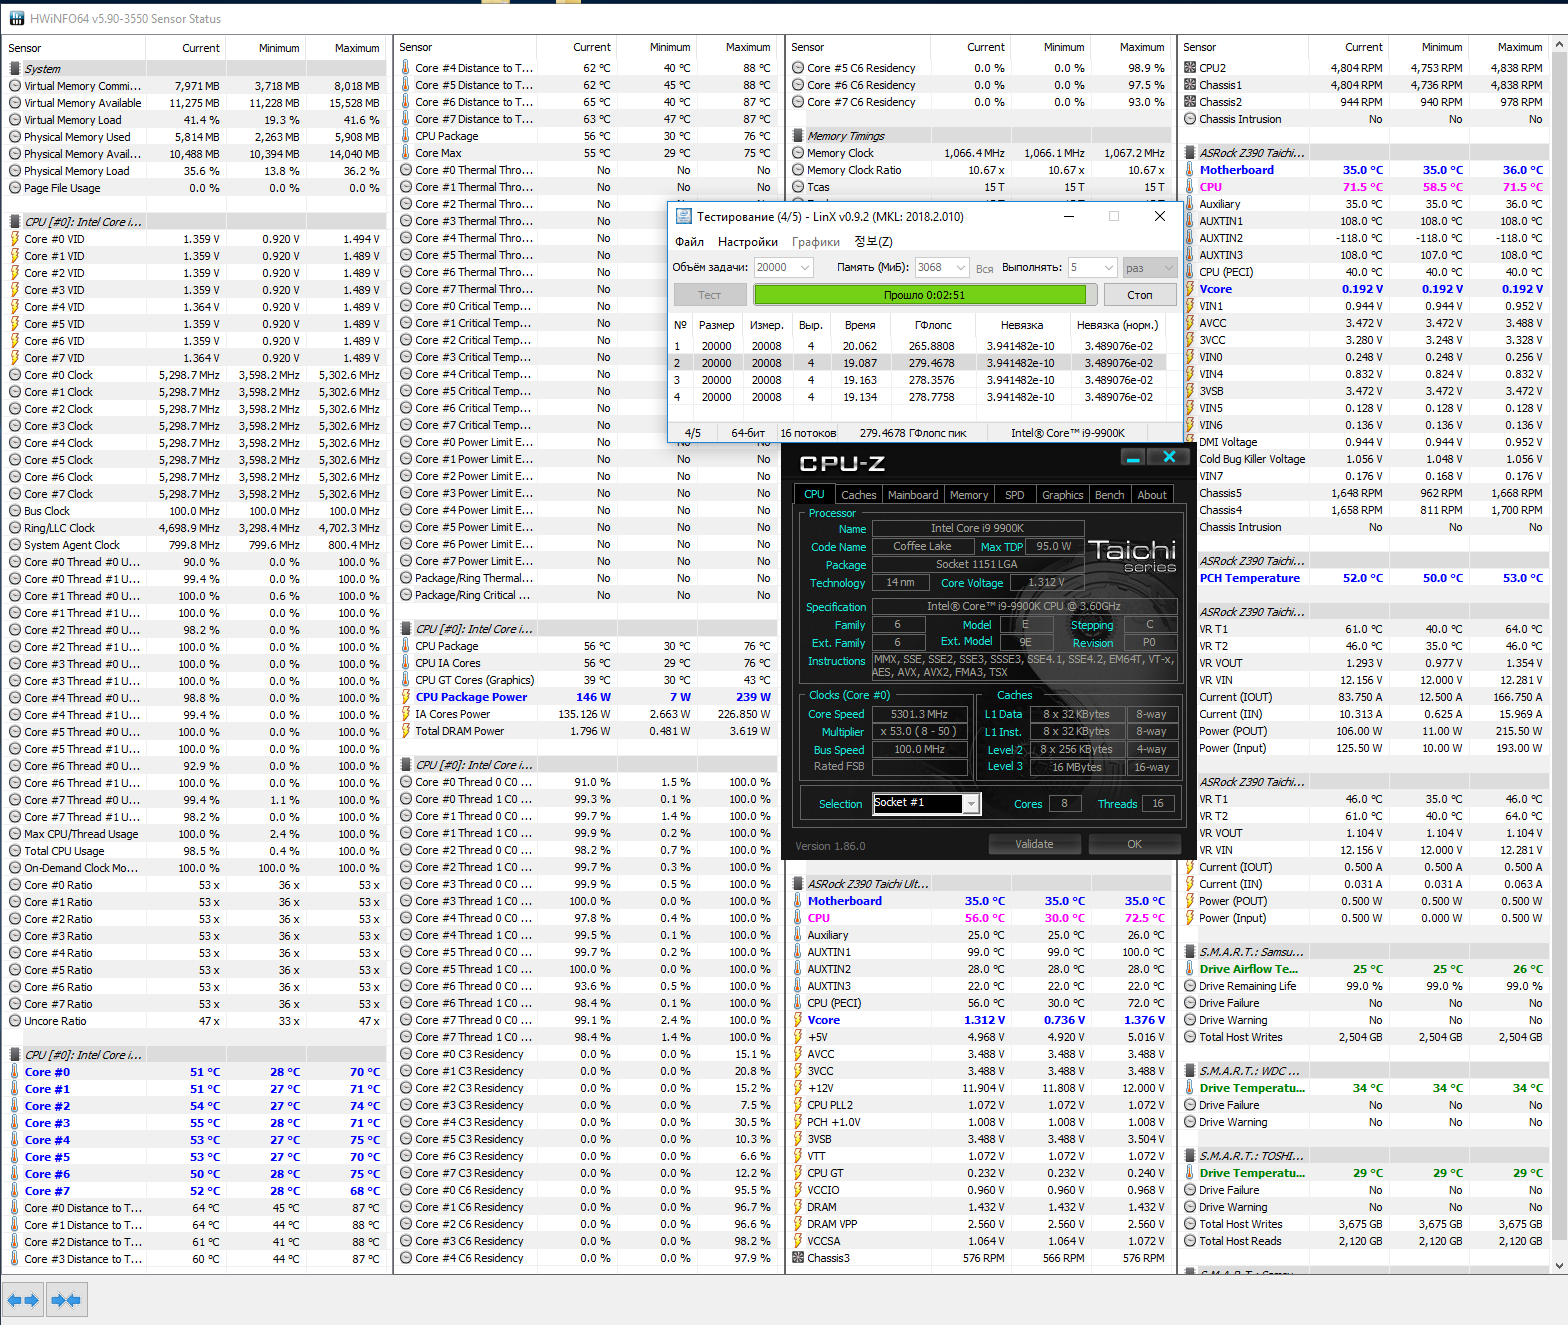Viewport: 1568px width, 1325px height.
Task: Click the lightning icon beside Core #0 VID
Action: 15,239
